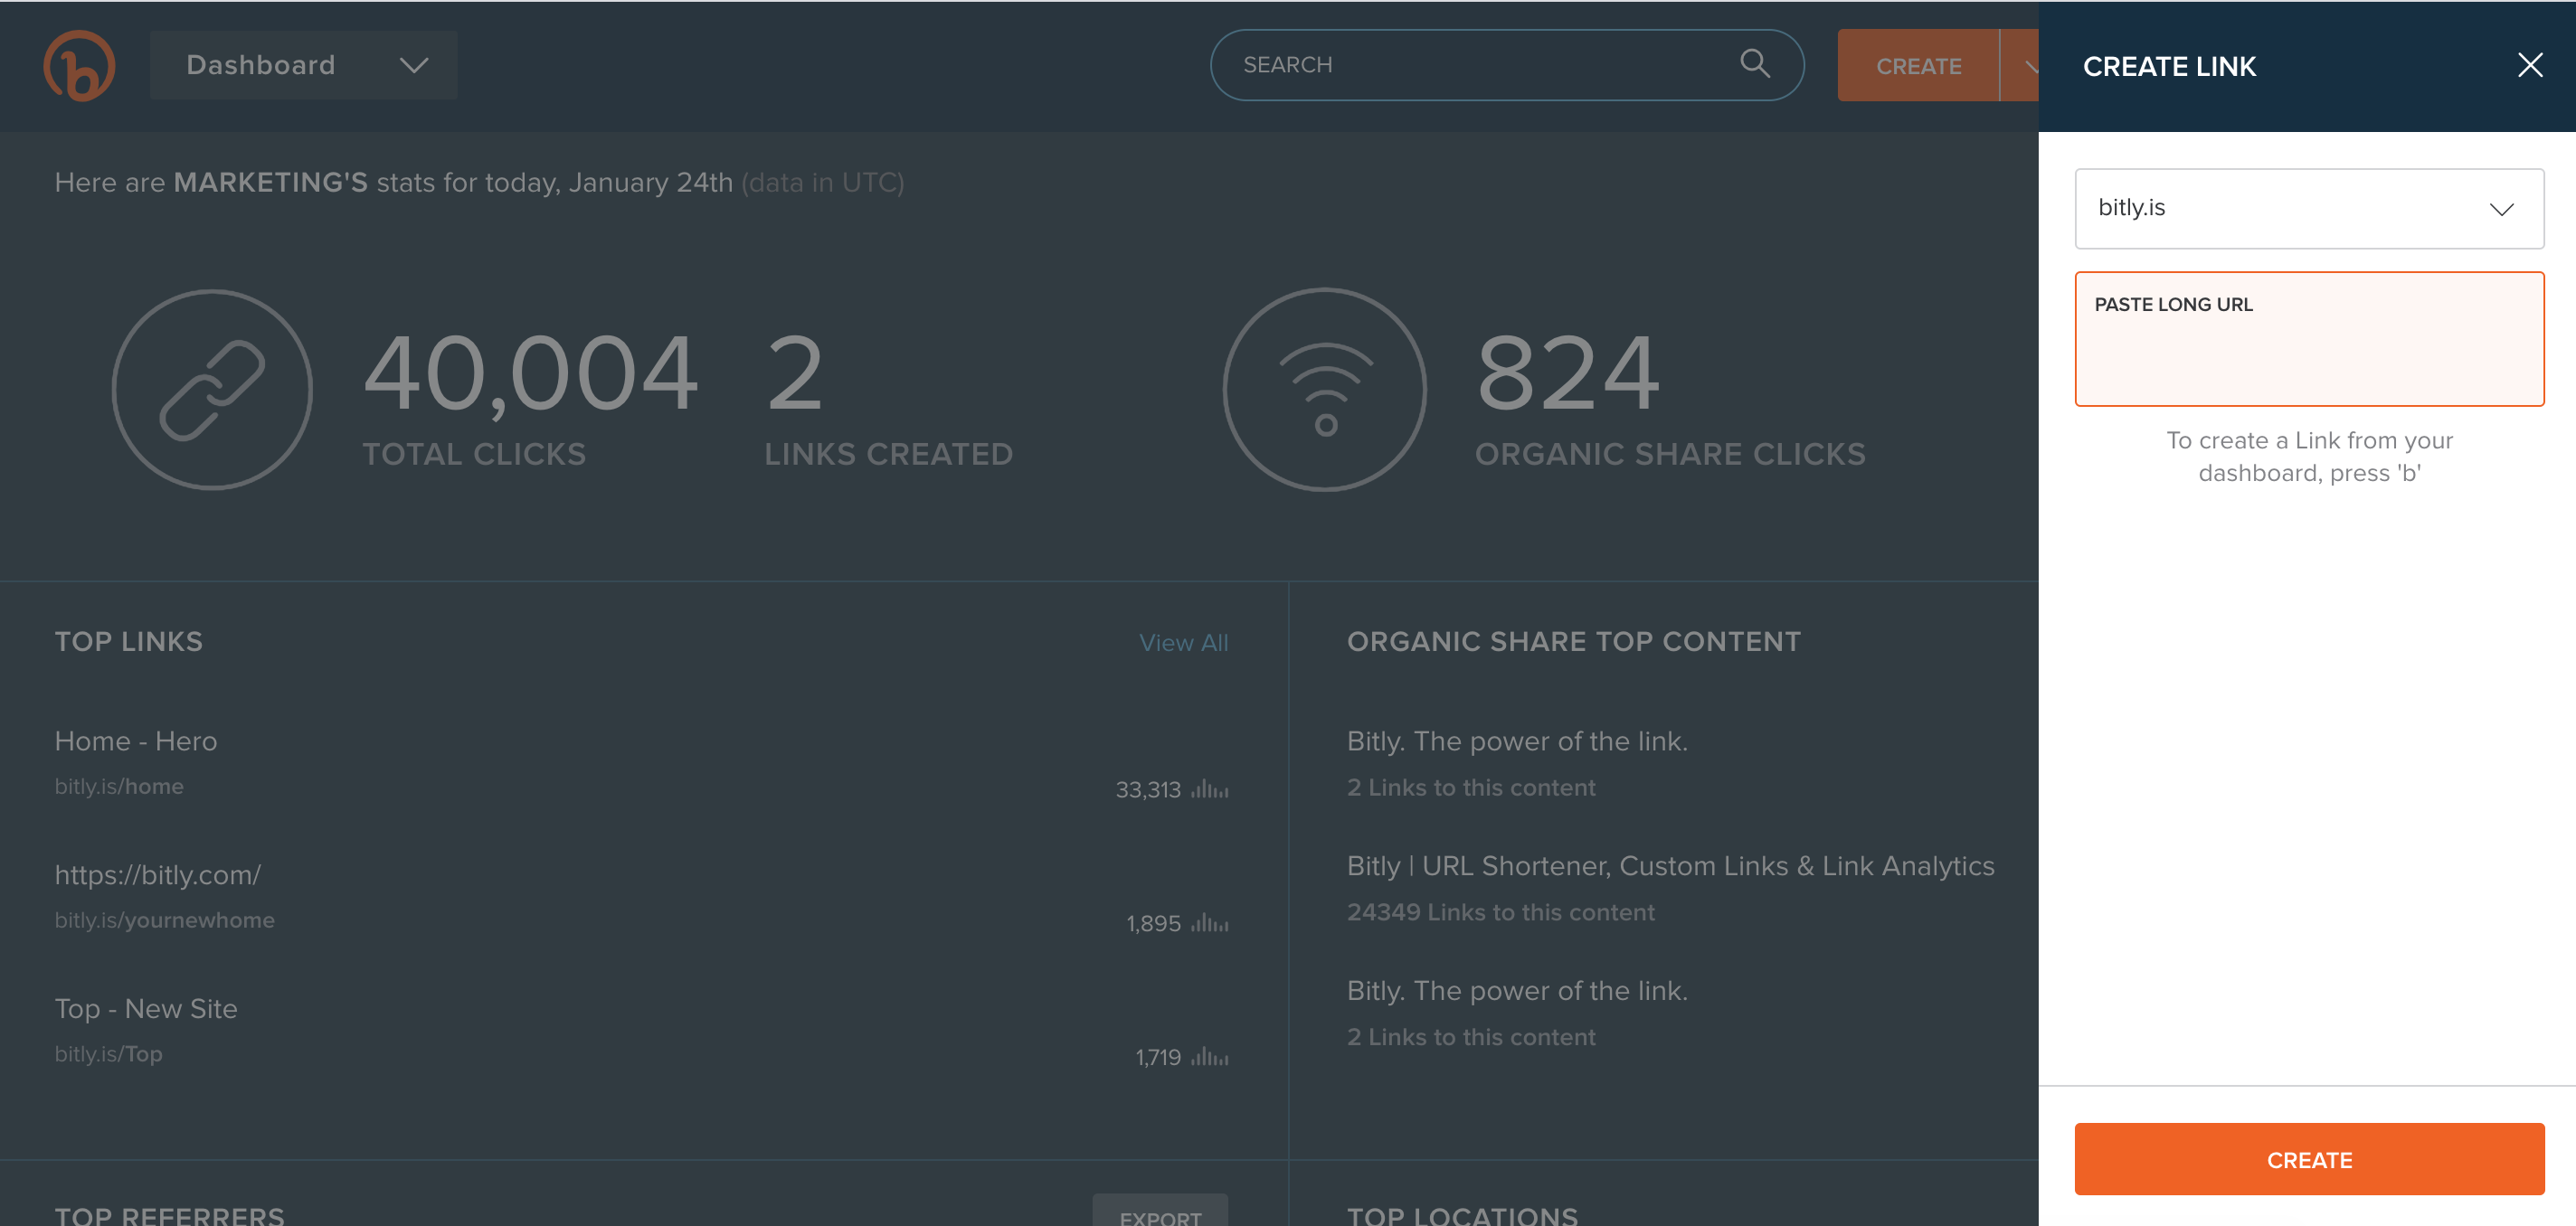Open the Home - Hero top link
Viewport: 2576px width, 1226px height.
click(136, 740)
